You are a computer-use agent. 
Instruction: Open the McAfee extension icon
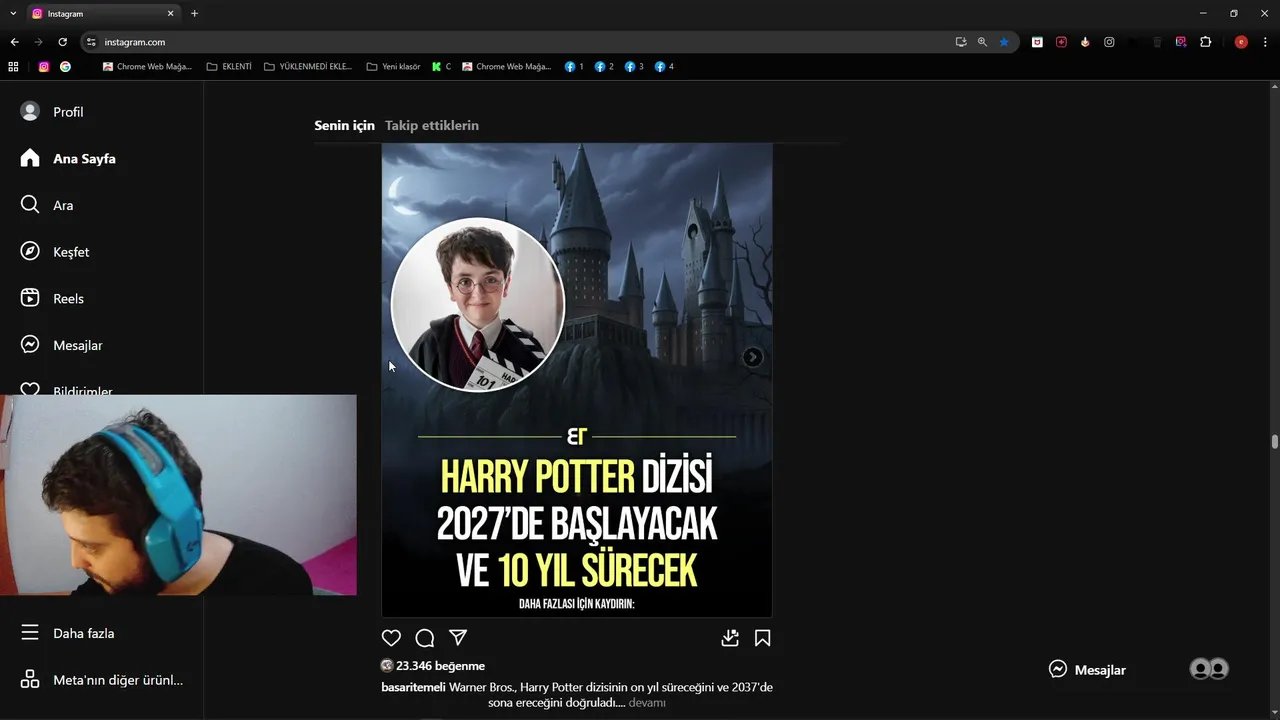1037,42
